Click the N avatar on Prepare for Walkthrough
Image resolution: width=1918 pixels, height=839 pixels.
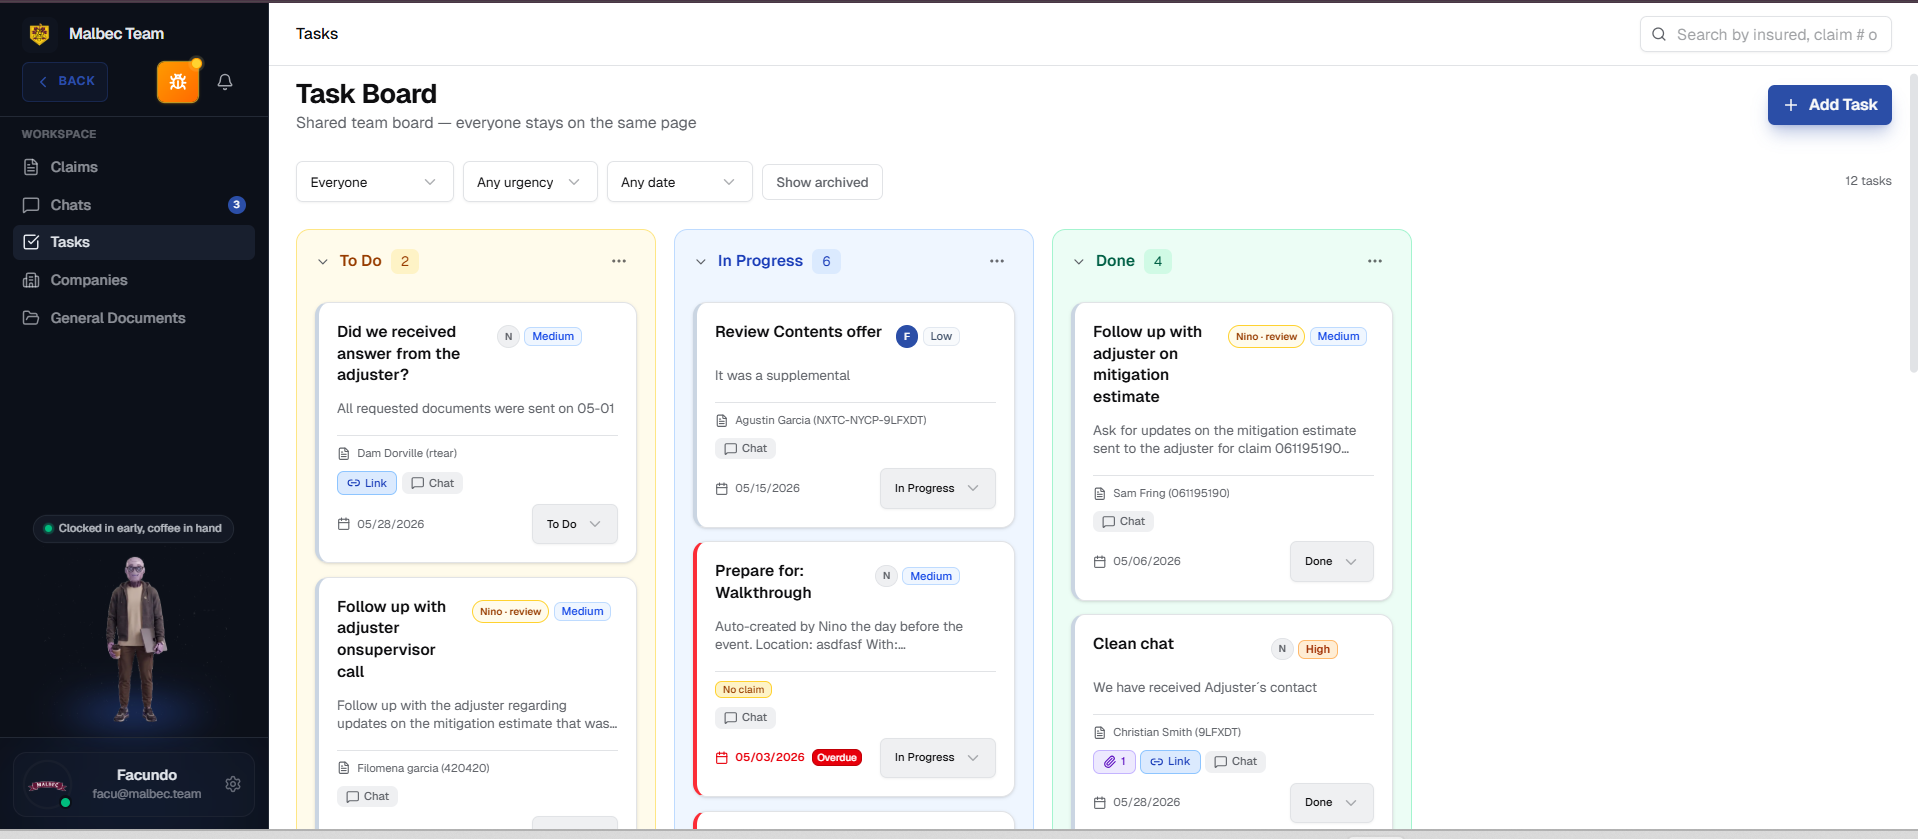coord(886,576)
